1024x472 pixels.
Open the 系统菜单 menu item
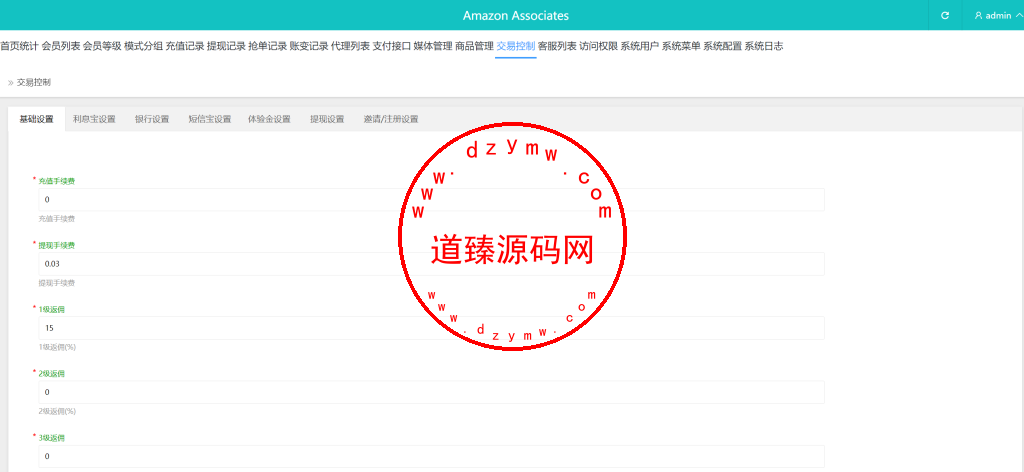pyautogui.click(x=681, y=46)
